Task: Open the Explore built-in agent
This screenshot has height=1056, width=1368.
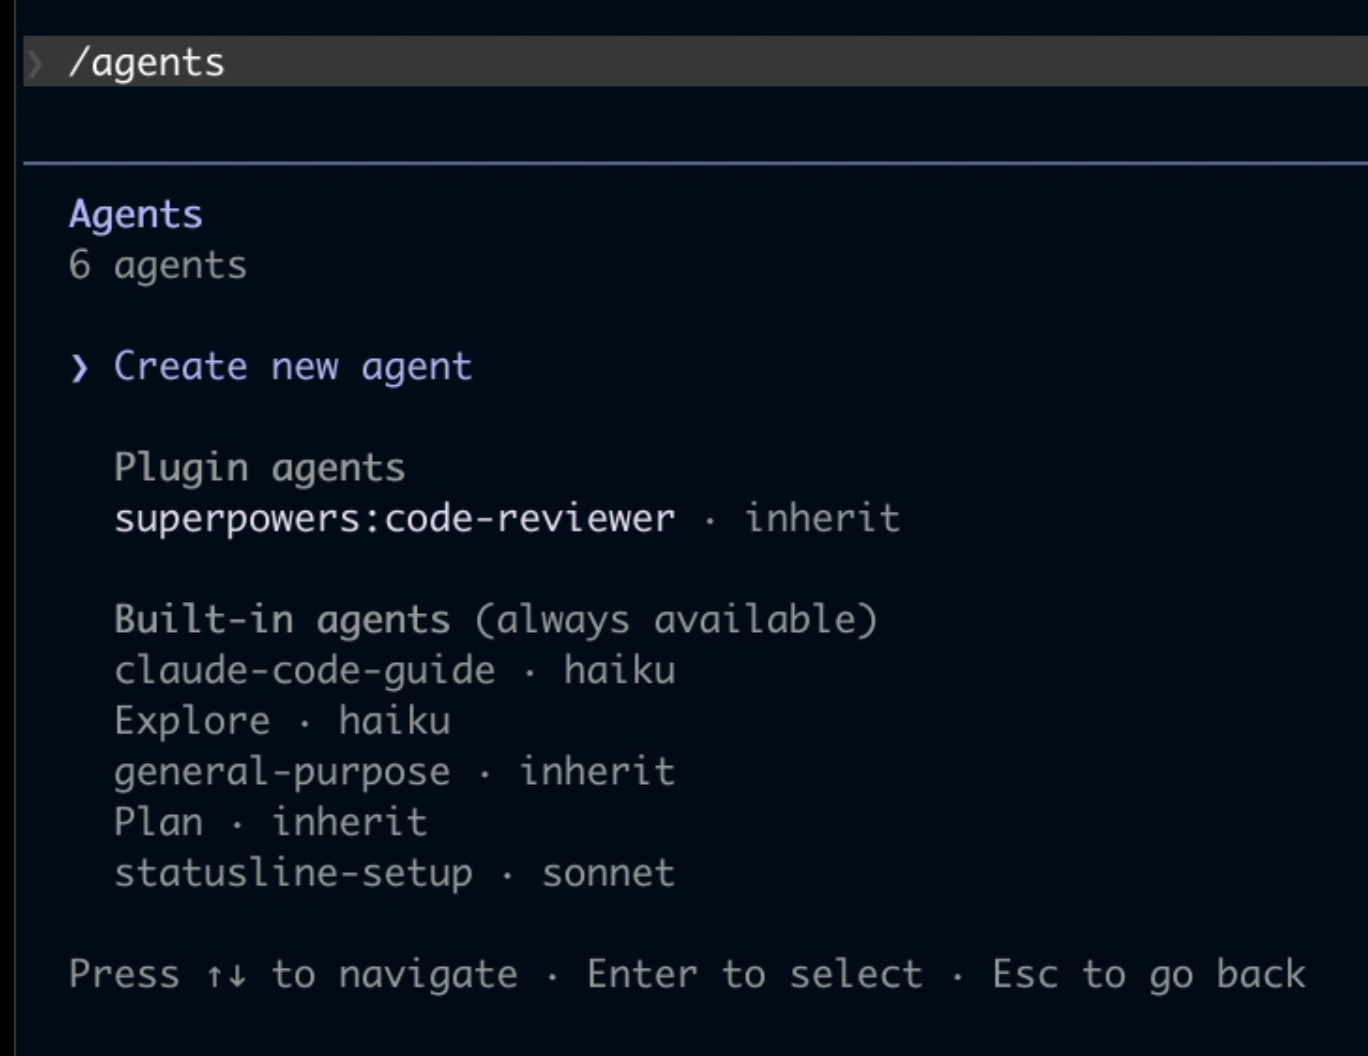Action: tap(282, 721)
